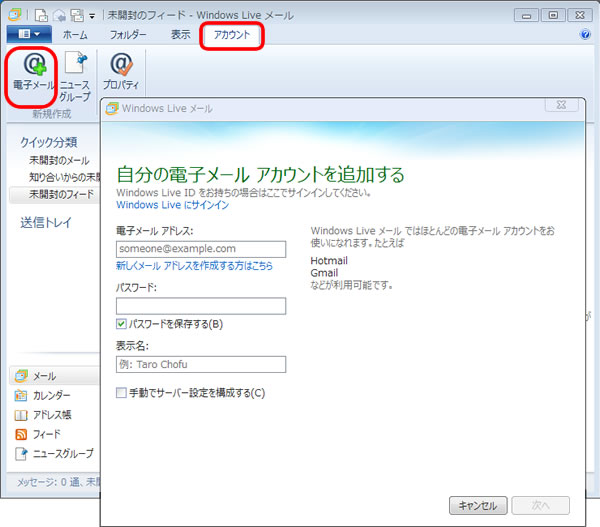Select 知り合いからの未開封 quick view
Viewport: 600px width, 527px height.
pos(64,177)
